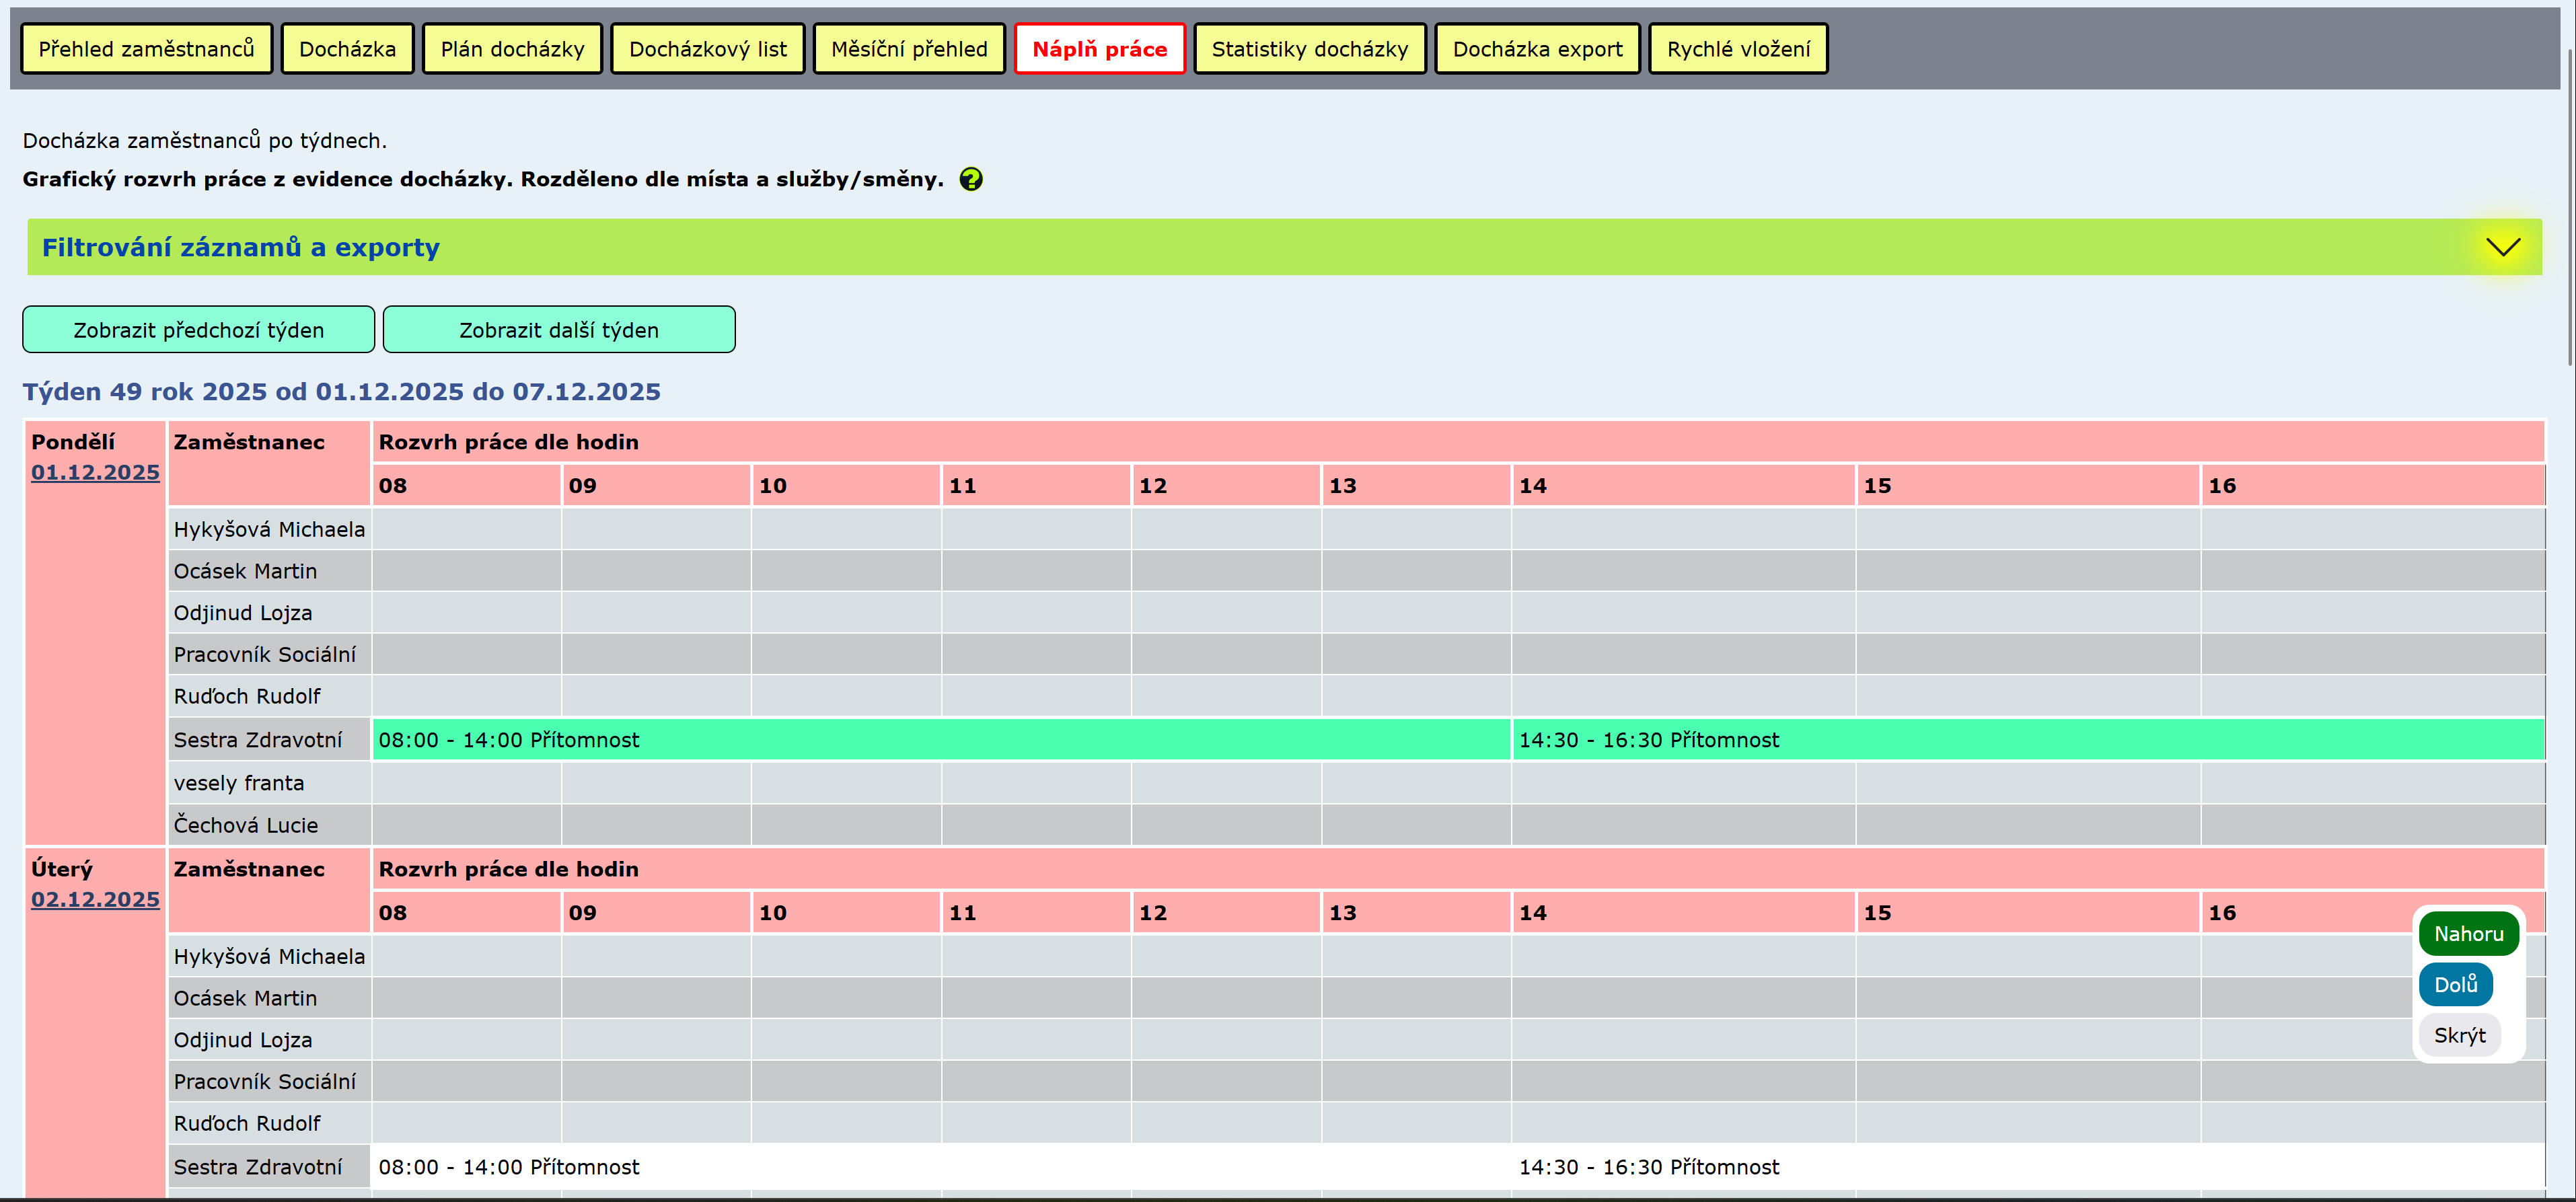This screenshot has width=2576, height=1202.
Task: Open Docházkový list tab
Action: [707, 49]
